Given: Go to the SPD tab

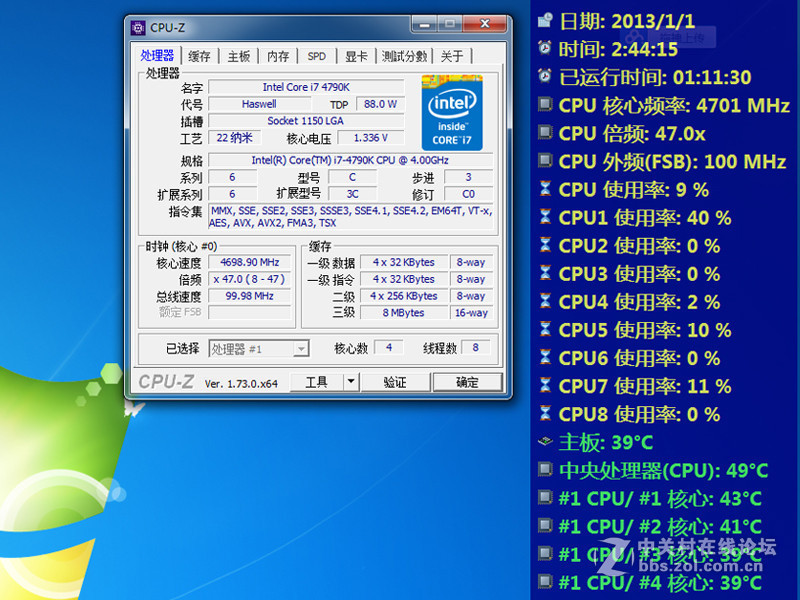Looking at the screenshot, I should point(316,56).
